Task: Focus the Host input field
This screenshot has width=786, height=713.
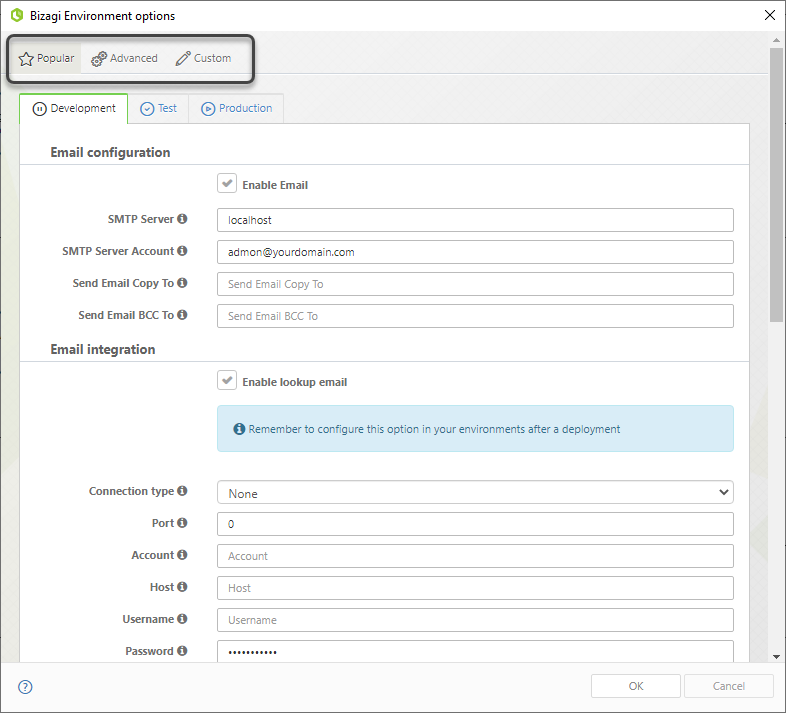Action: tap(475, 588)
